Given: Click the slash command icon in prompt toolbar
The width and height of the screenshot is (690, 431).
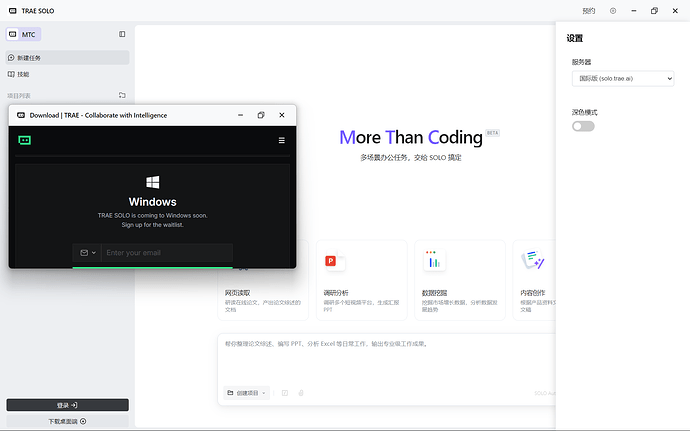Looking at the screenshot, I should point(285,393).
